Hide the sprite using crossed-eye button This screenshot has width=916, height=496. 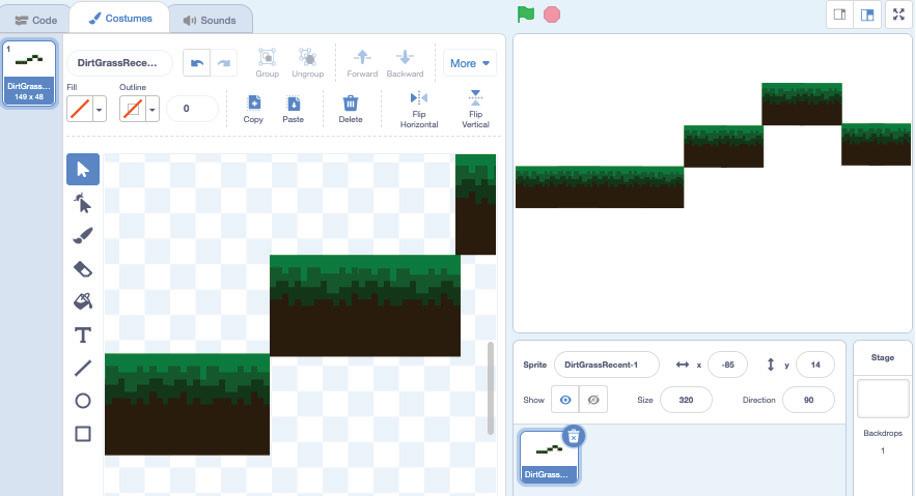point(594,400)
